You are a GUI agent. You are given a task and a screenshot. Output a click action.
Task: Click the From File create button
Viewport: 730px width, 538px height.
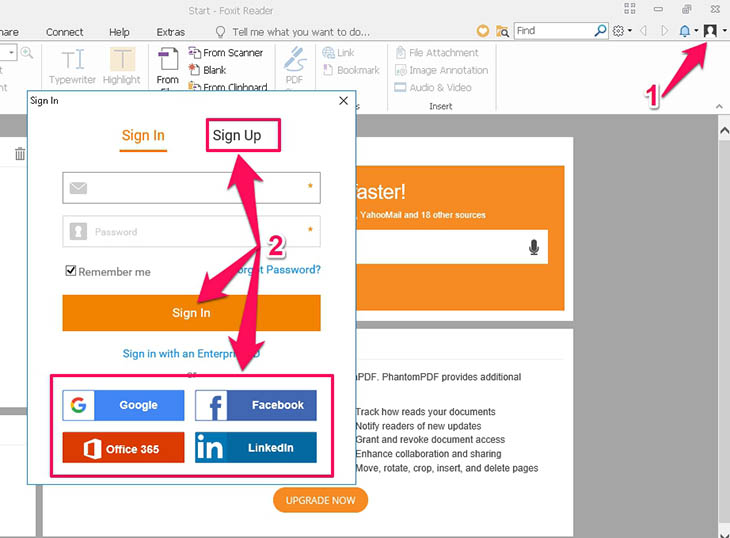click(168, 67)
